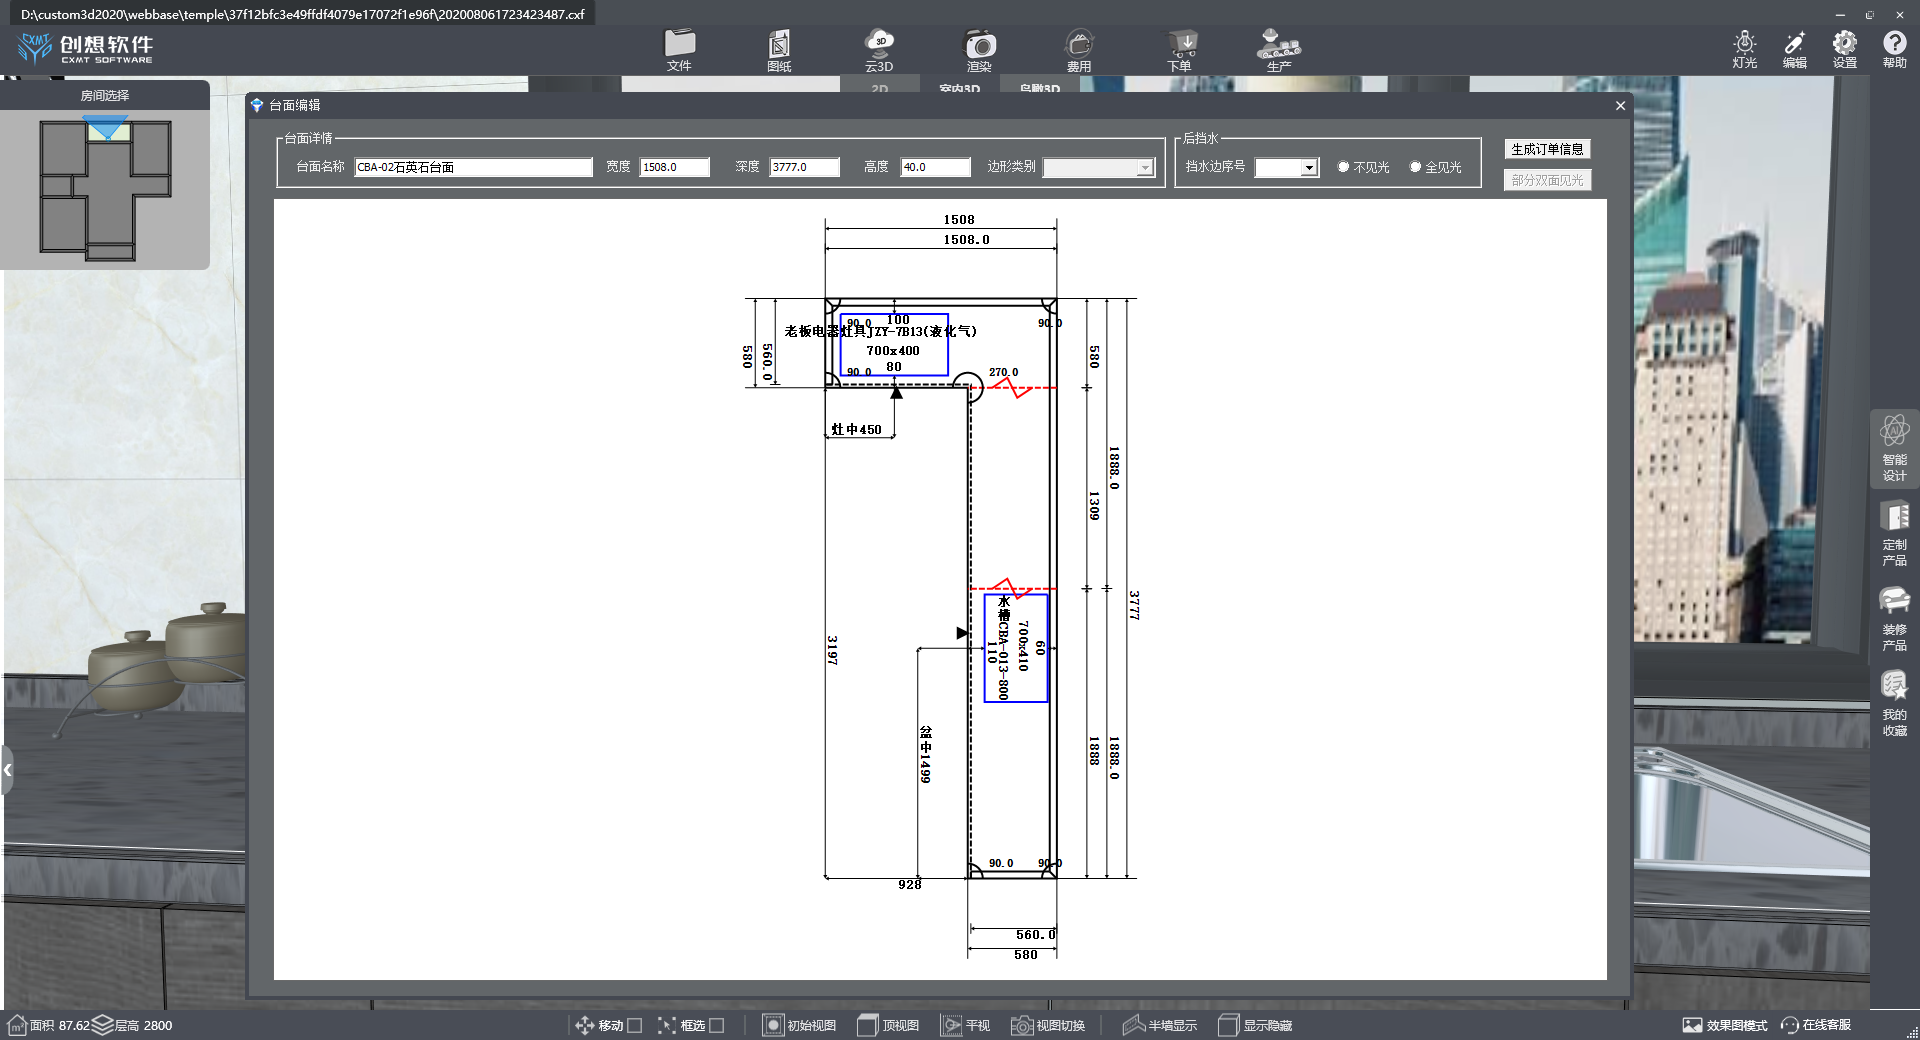Click the 层高 2800 status entry
The height and width of the screenshot is (1040, 1920).
point(133,1025)
